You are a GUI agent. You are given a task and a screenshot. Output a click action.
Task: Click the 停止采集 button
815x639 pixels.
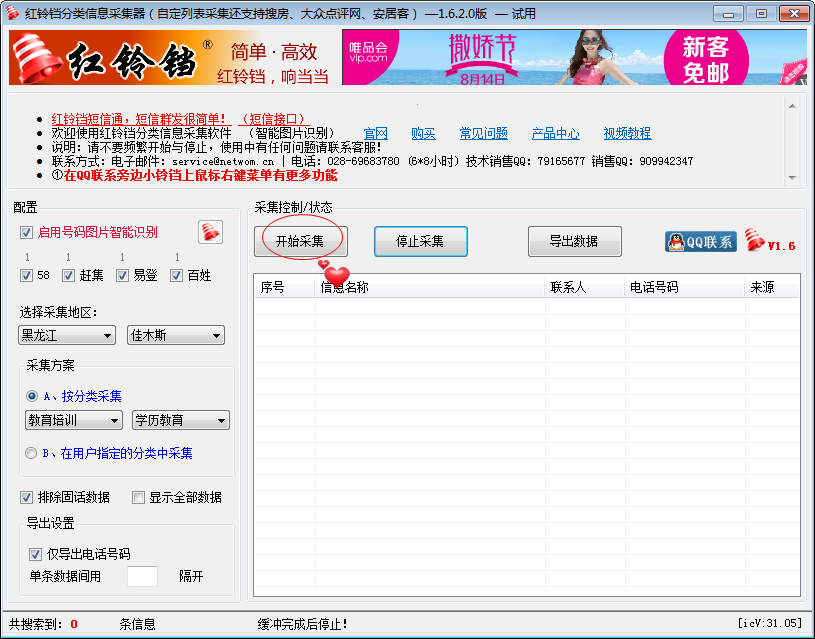tap(420, 241)
